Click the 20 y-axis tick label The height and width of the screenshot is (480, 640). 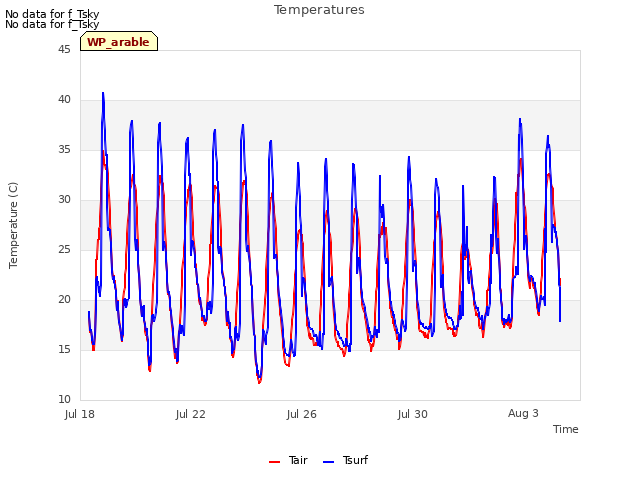coord(64,300)
